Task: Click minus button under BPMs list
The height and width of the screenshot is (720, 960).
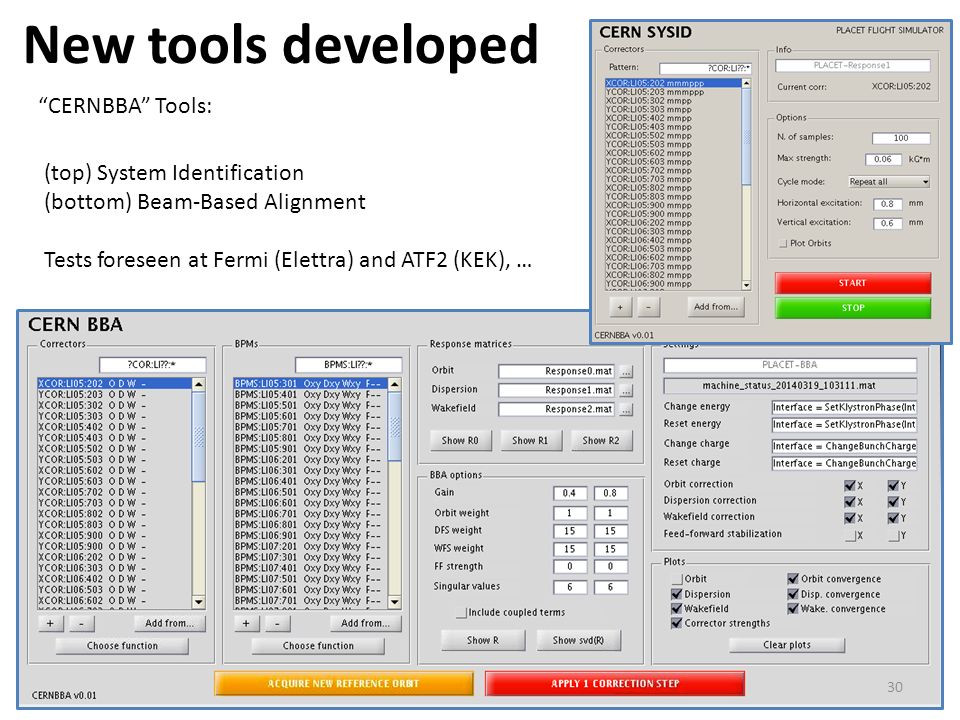Action: tap(278, 623)
